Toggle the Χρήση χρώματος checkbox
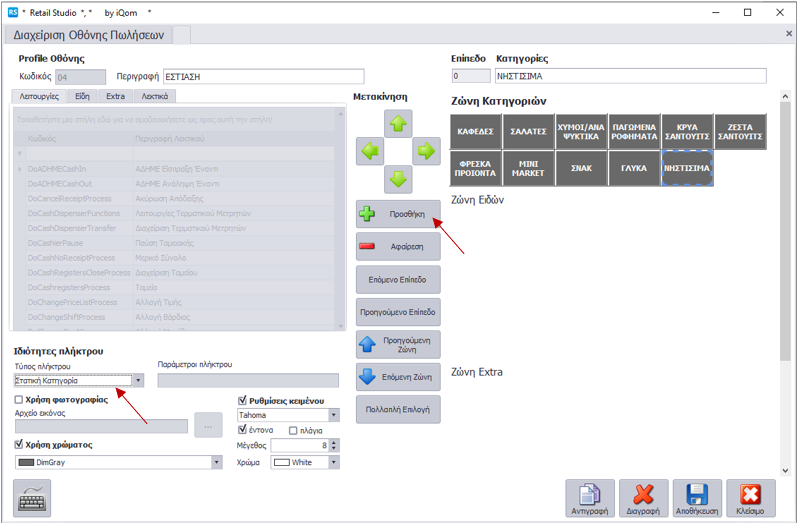This screenshot has width=798, height=526. tap(19, 444)
